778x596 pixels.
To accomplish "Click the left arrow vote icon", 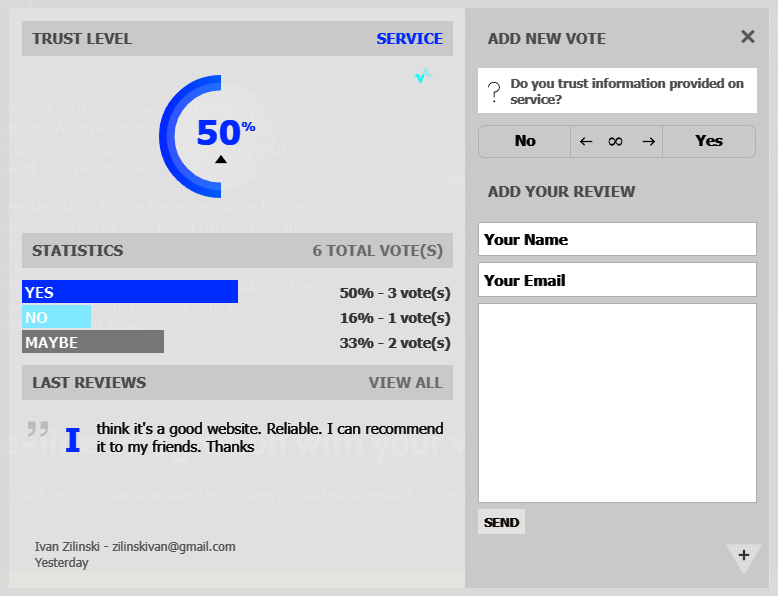I will coord(586,141).
